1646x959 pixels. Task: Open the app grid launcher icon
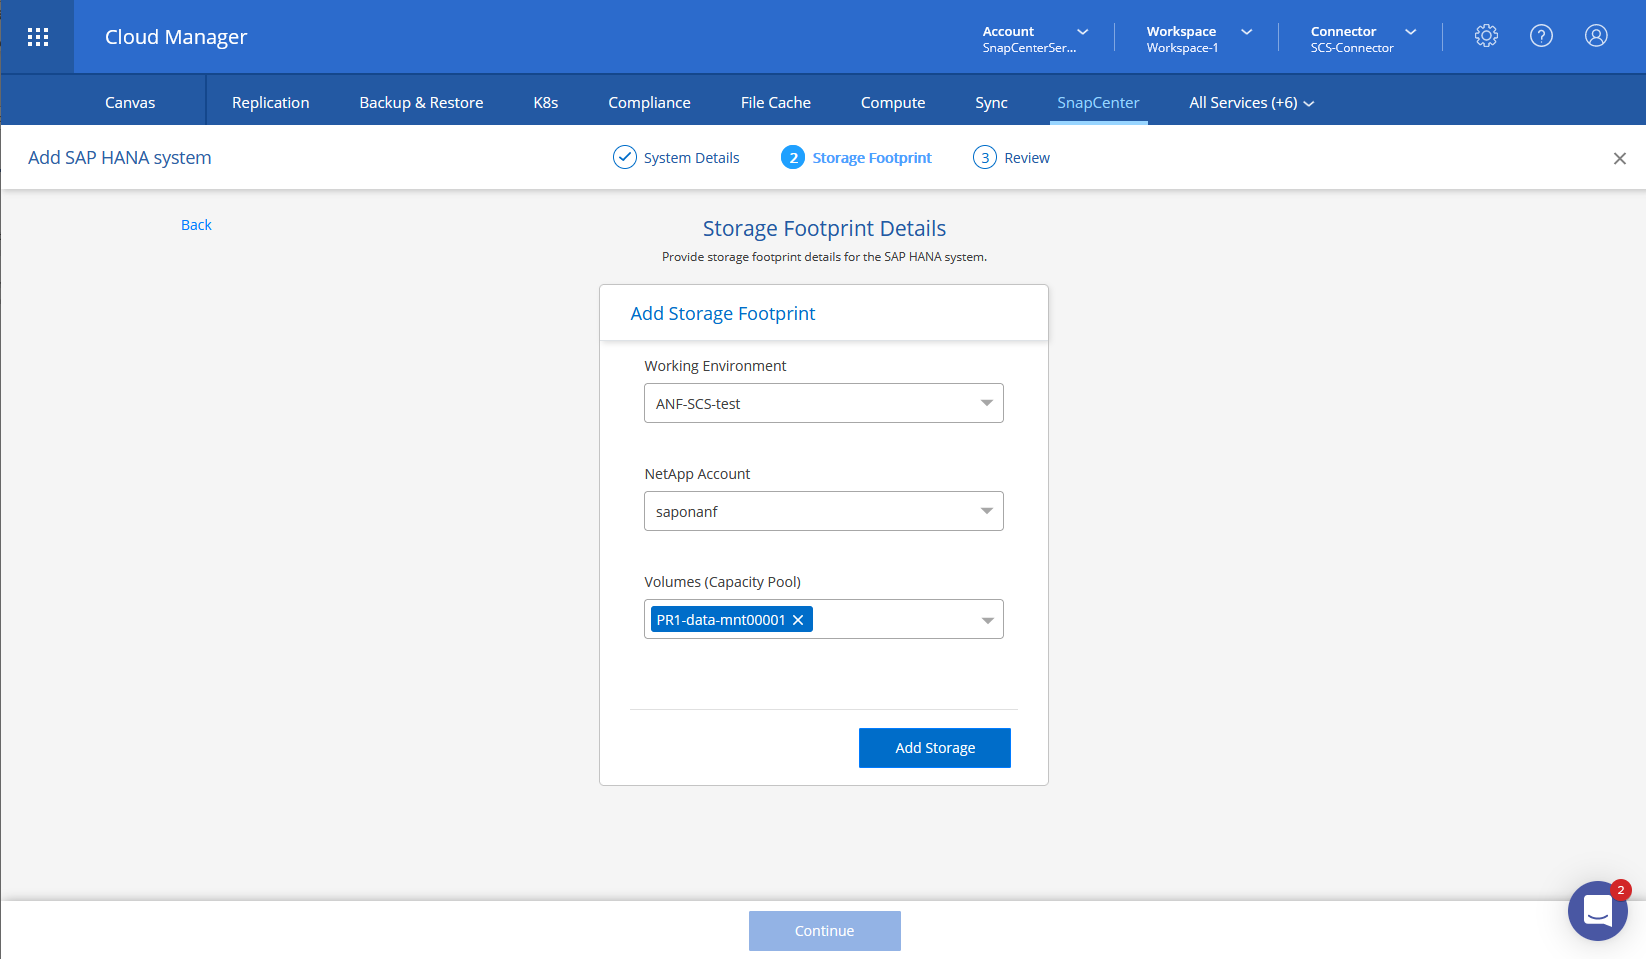coord(38,37)
